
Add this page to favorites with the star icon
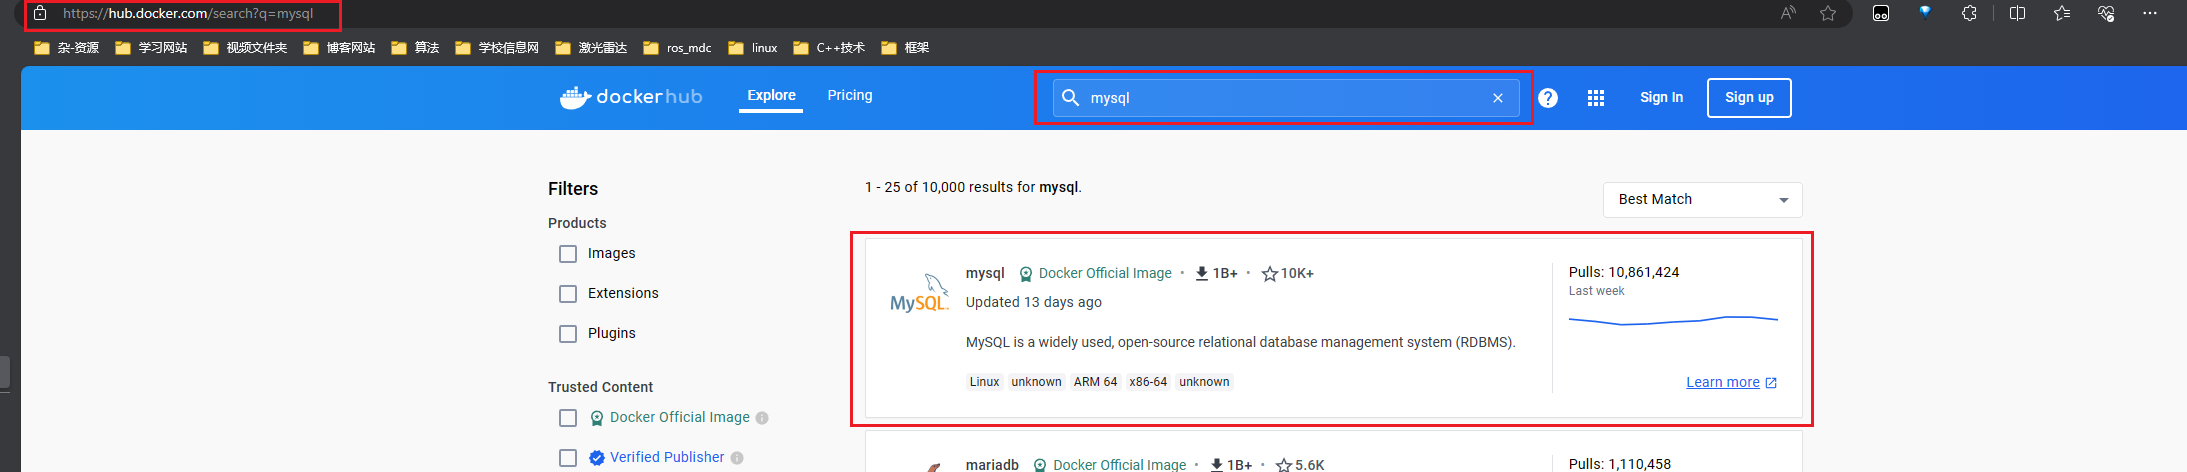click(1828, 13)
